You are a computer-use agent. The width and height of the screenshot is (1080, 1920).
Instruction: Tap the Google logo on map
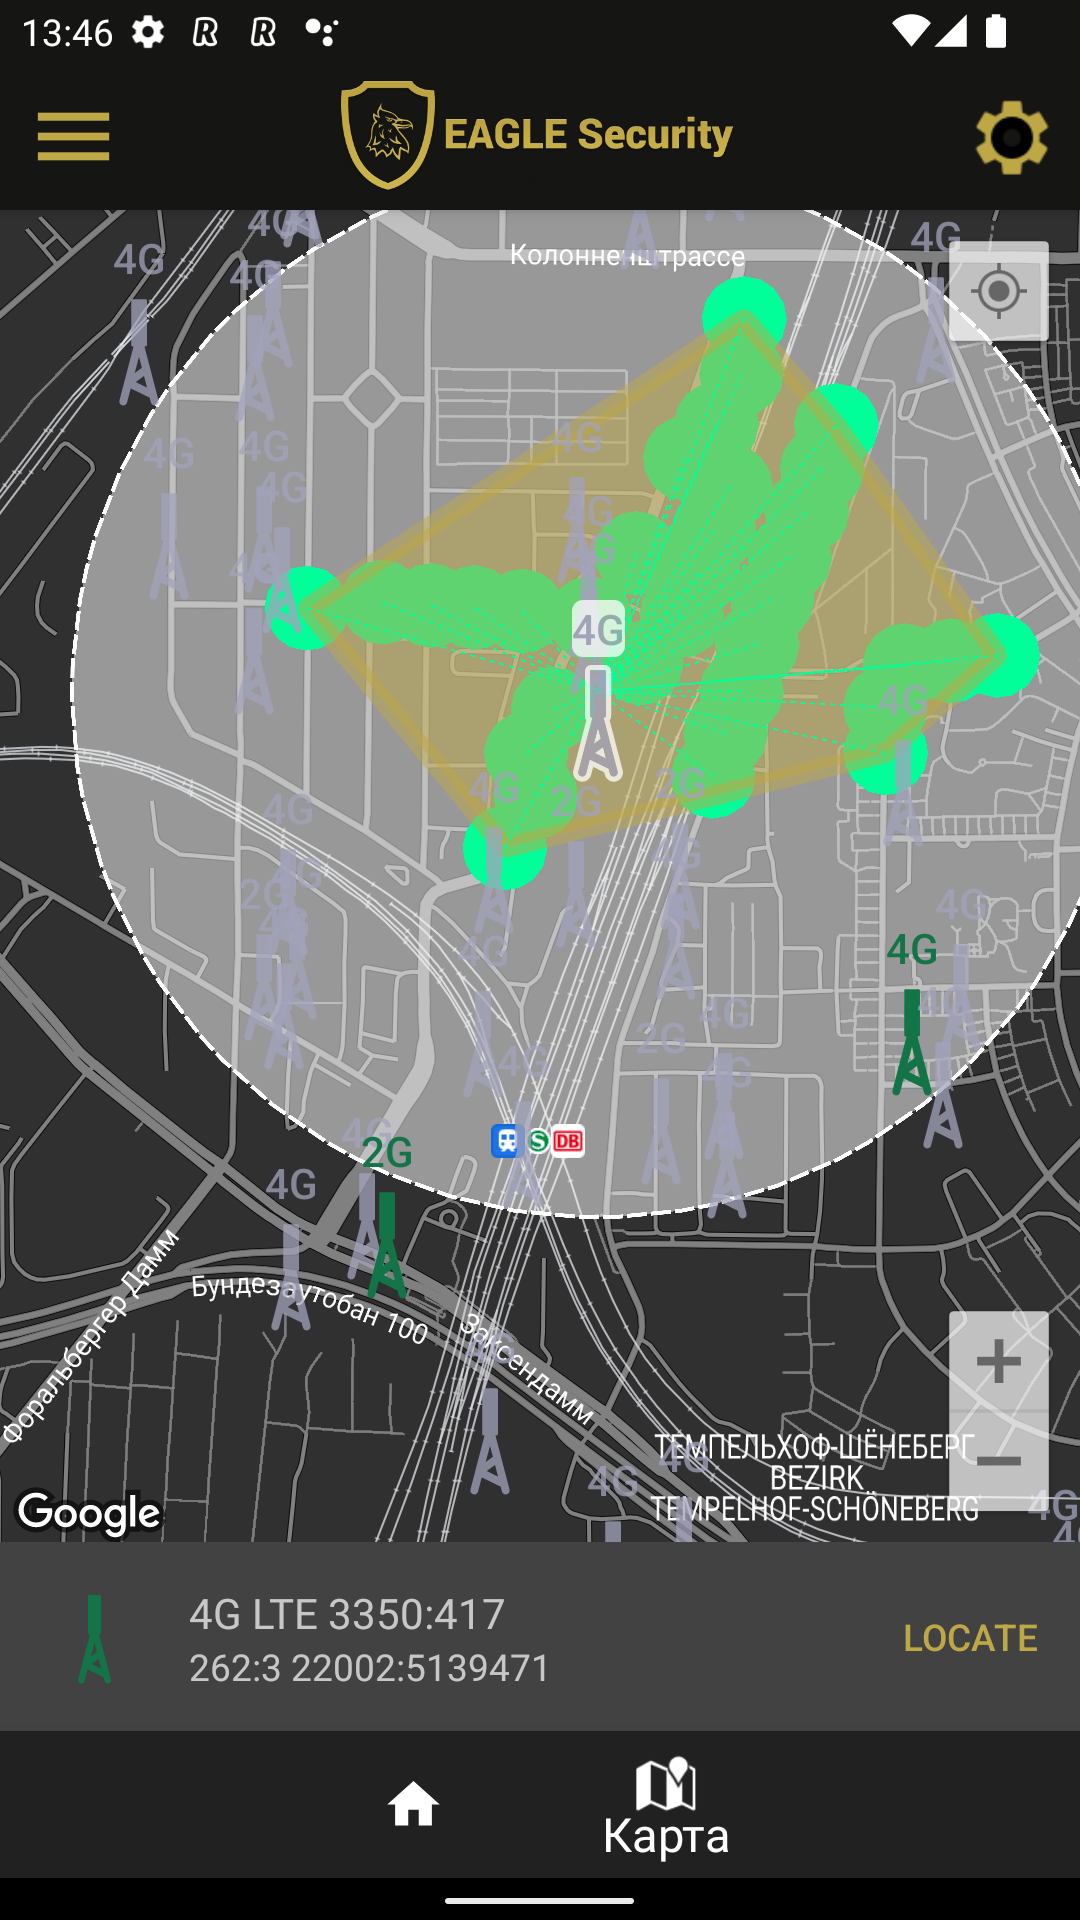[90, 1514]
